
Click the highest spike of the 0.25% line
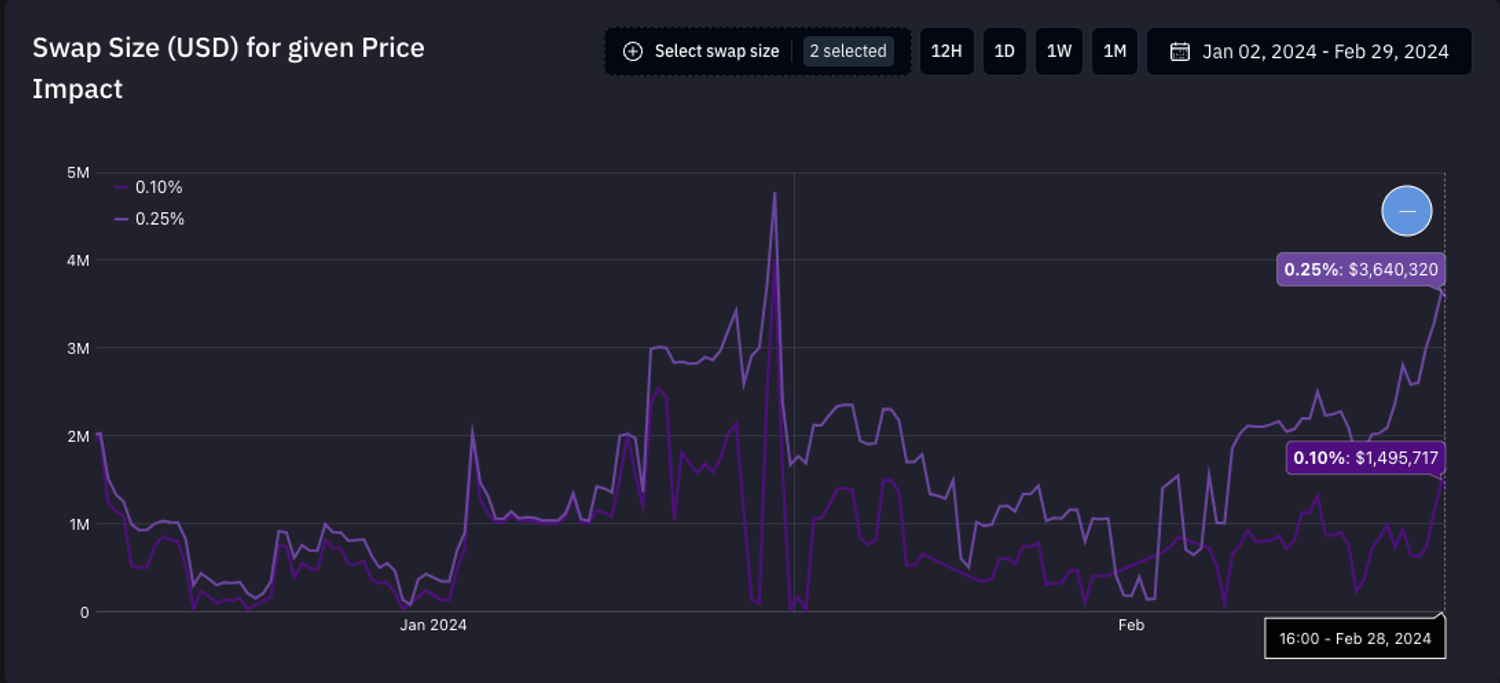coord(774,193)
